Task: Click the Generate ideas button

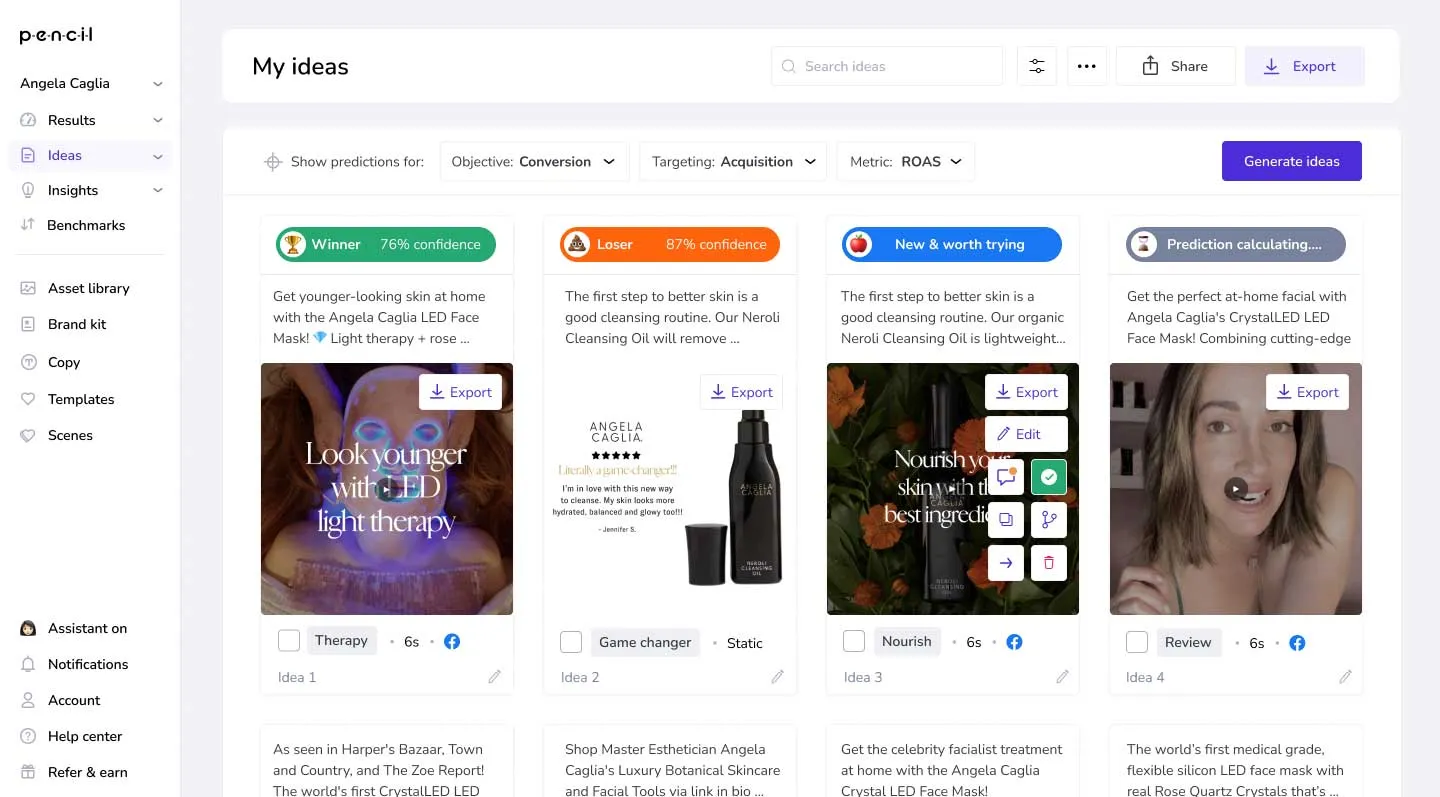Action: click(1291, 161)
